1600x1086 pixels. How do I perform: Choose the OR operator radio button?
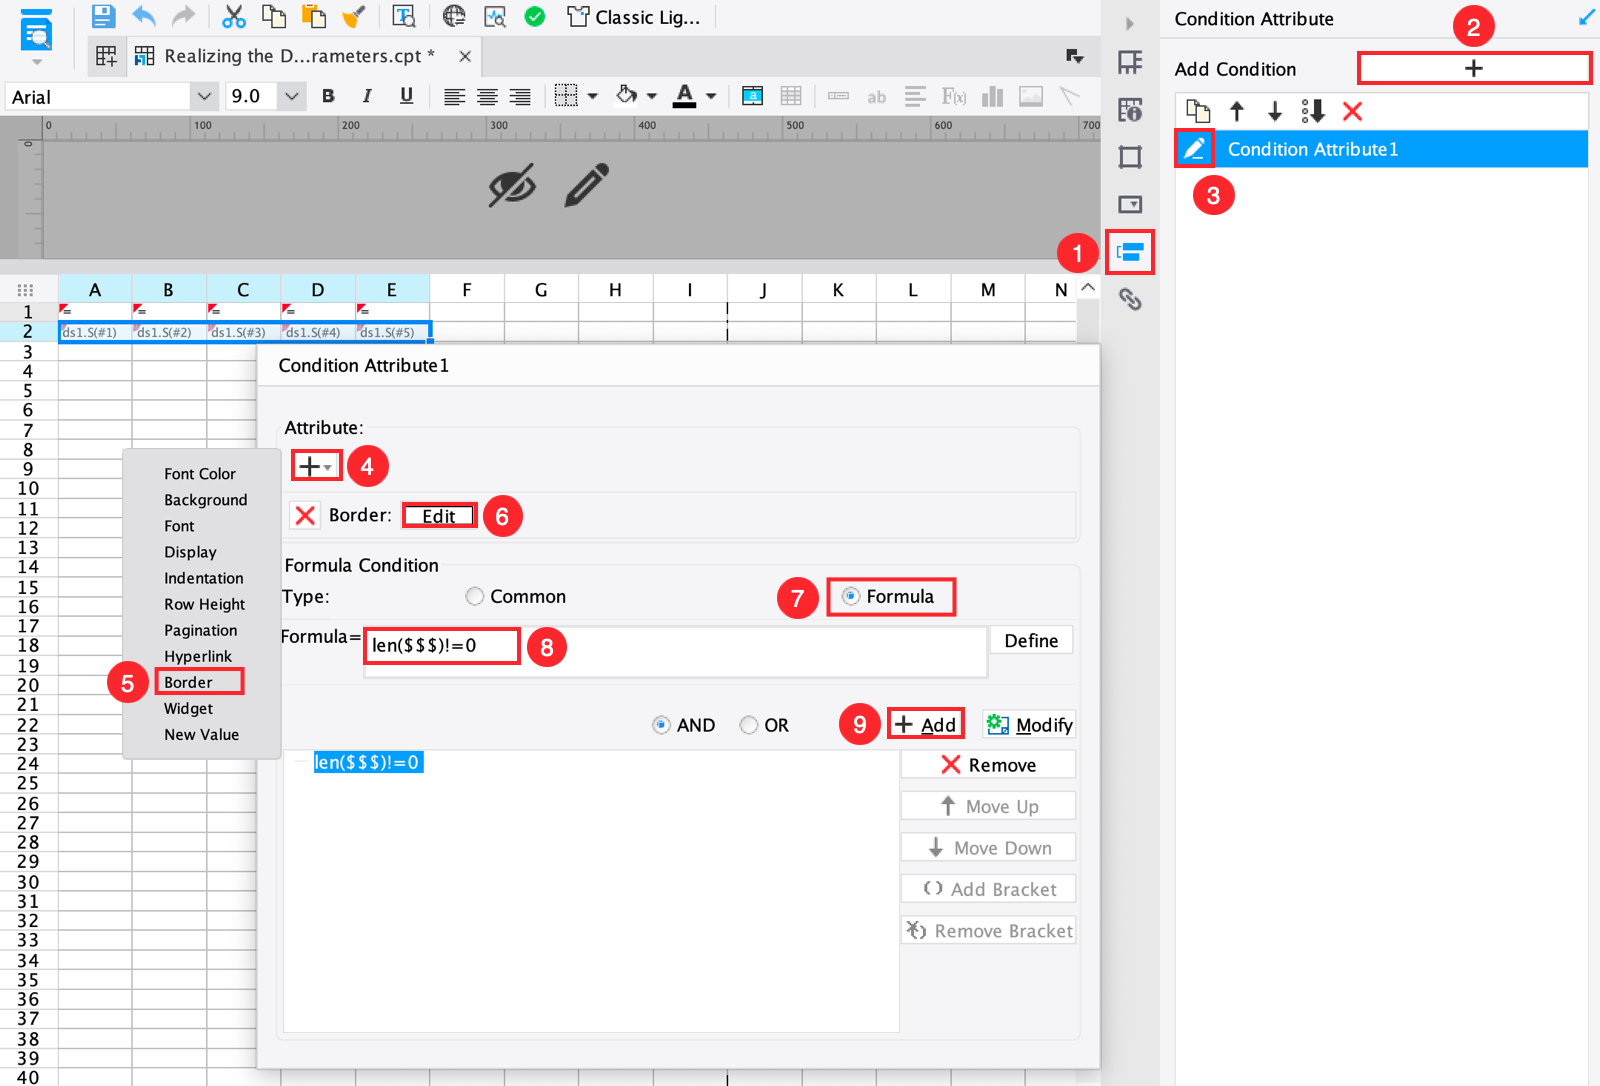coord(749,725)
